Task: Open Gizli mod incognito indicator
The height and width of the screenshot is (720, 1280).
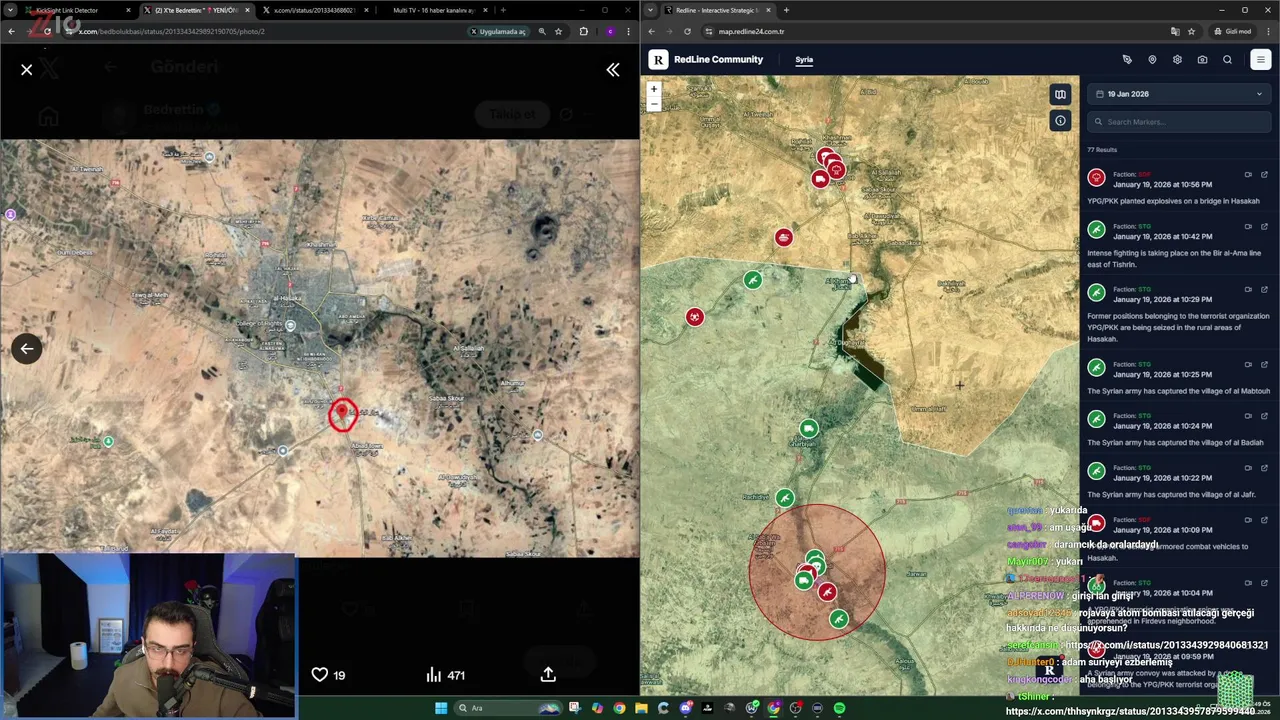Action: pyautogui.click(x=1233, y=31)
